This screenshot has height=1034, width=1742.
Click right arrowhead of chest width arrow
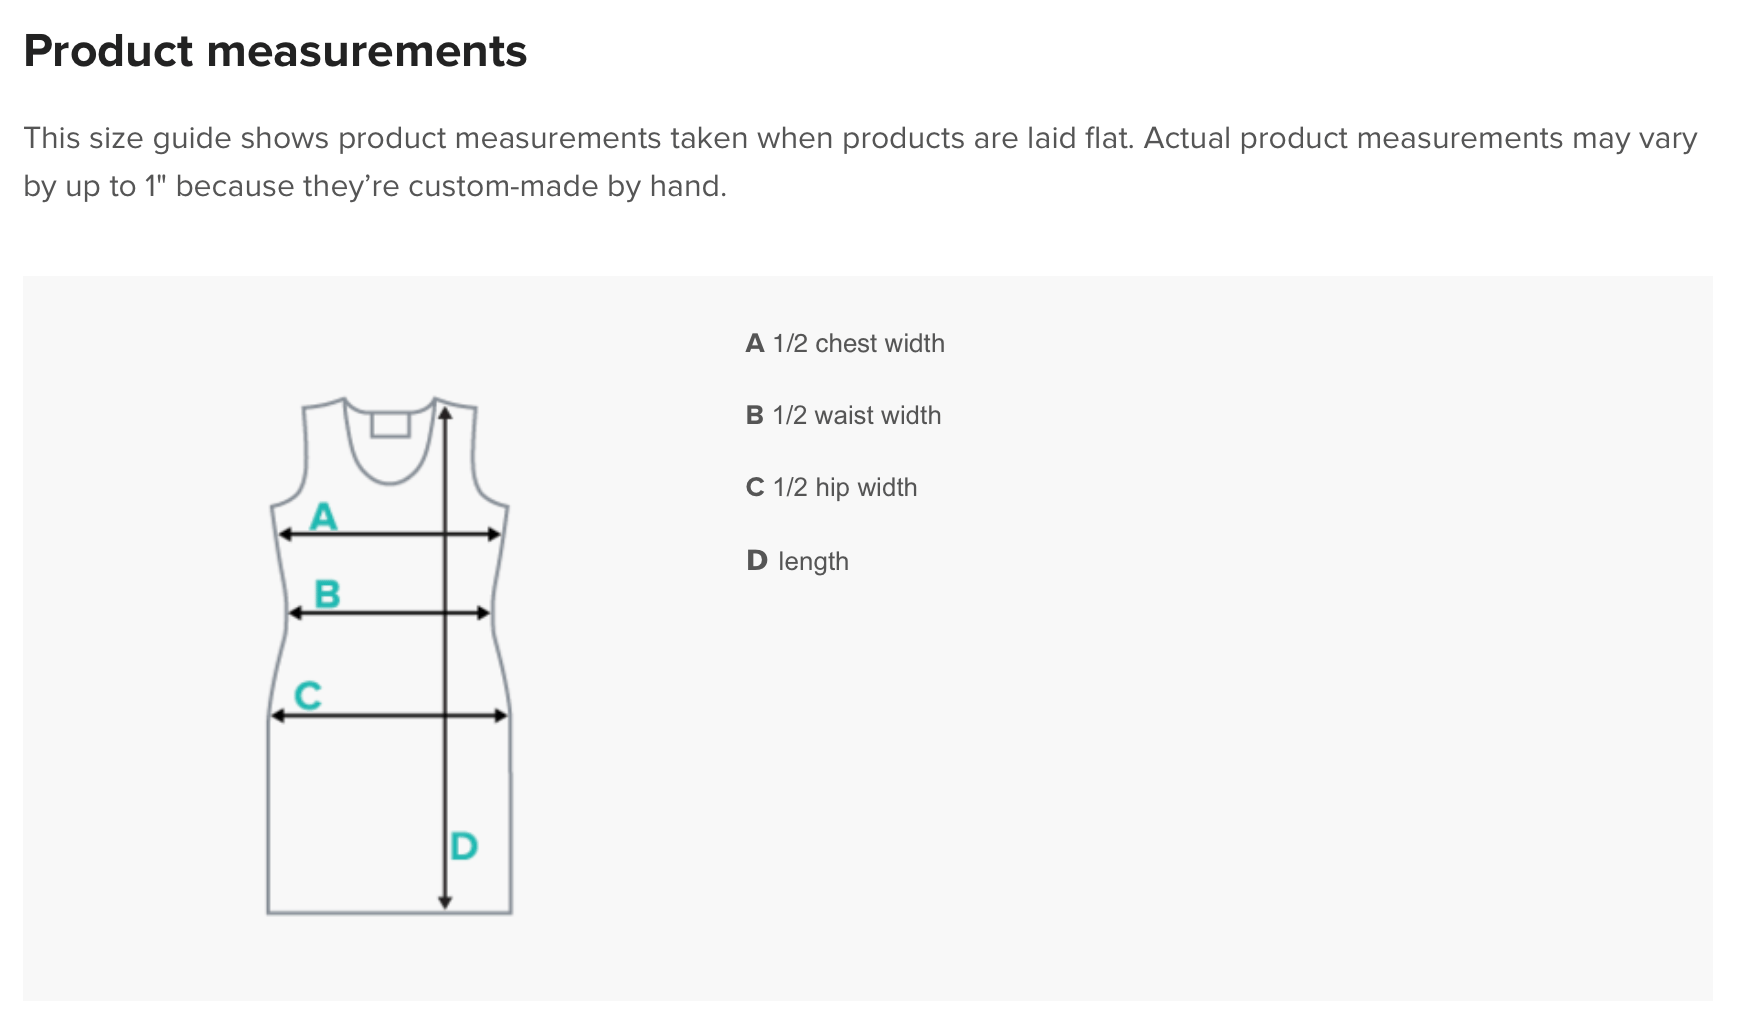pos(494,535)
